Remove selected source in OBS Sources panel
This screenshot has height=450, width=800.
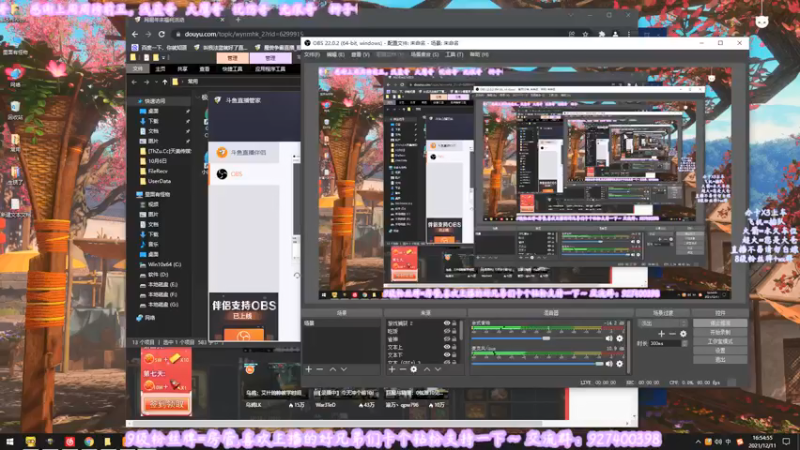click(x=403, y=369)
